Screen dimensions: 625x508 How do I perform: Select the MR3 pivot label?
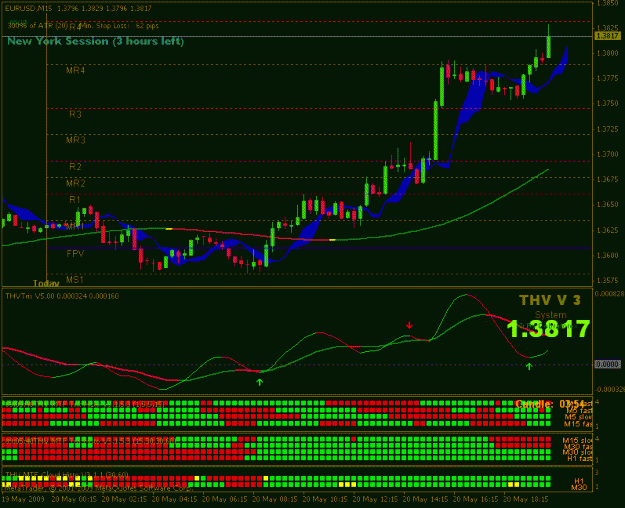pyautogui.click(x=75, y=140)
